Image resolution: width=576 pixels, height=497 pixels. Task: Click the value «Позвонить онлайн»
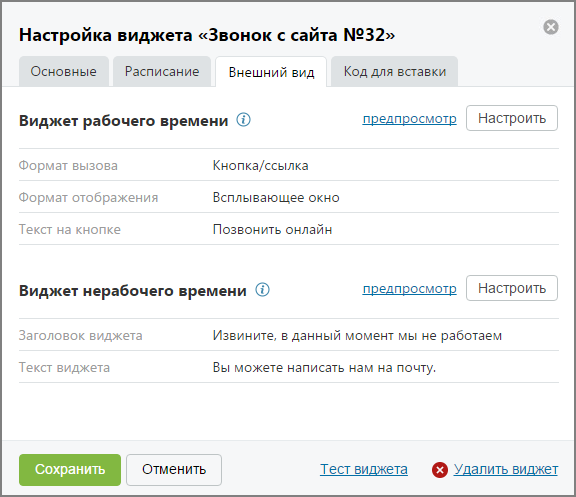pyautogui.click(x=272, y=230)
